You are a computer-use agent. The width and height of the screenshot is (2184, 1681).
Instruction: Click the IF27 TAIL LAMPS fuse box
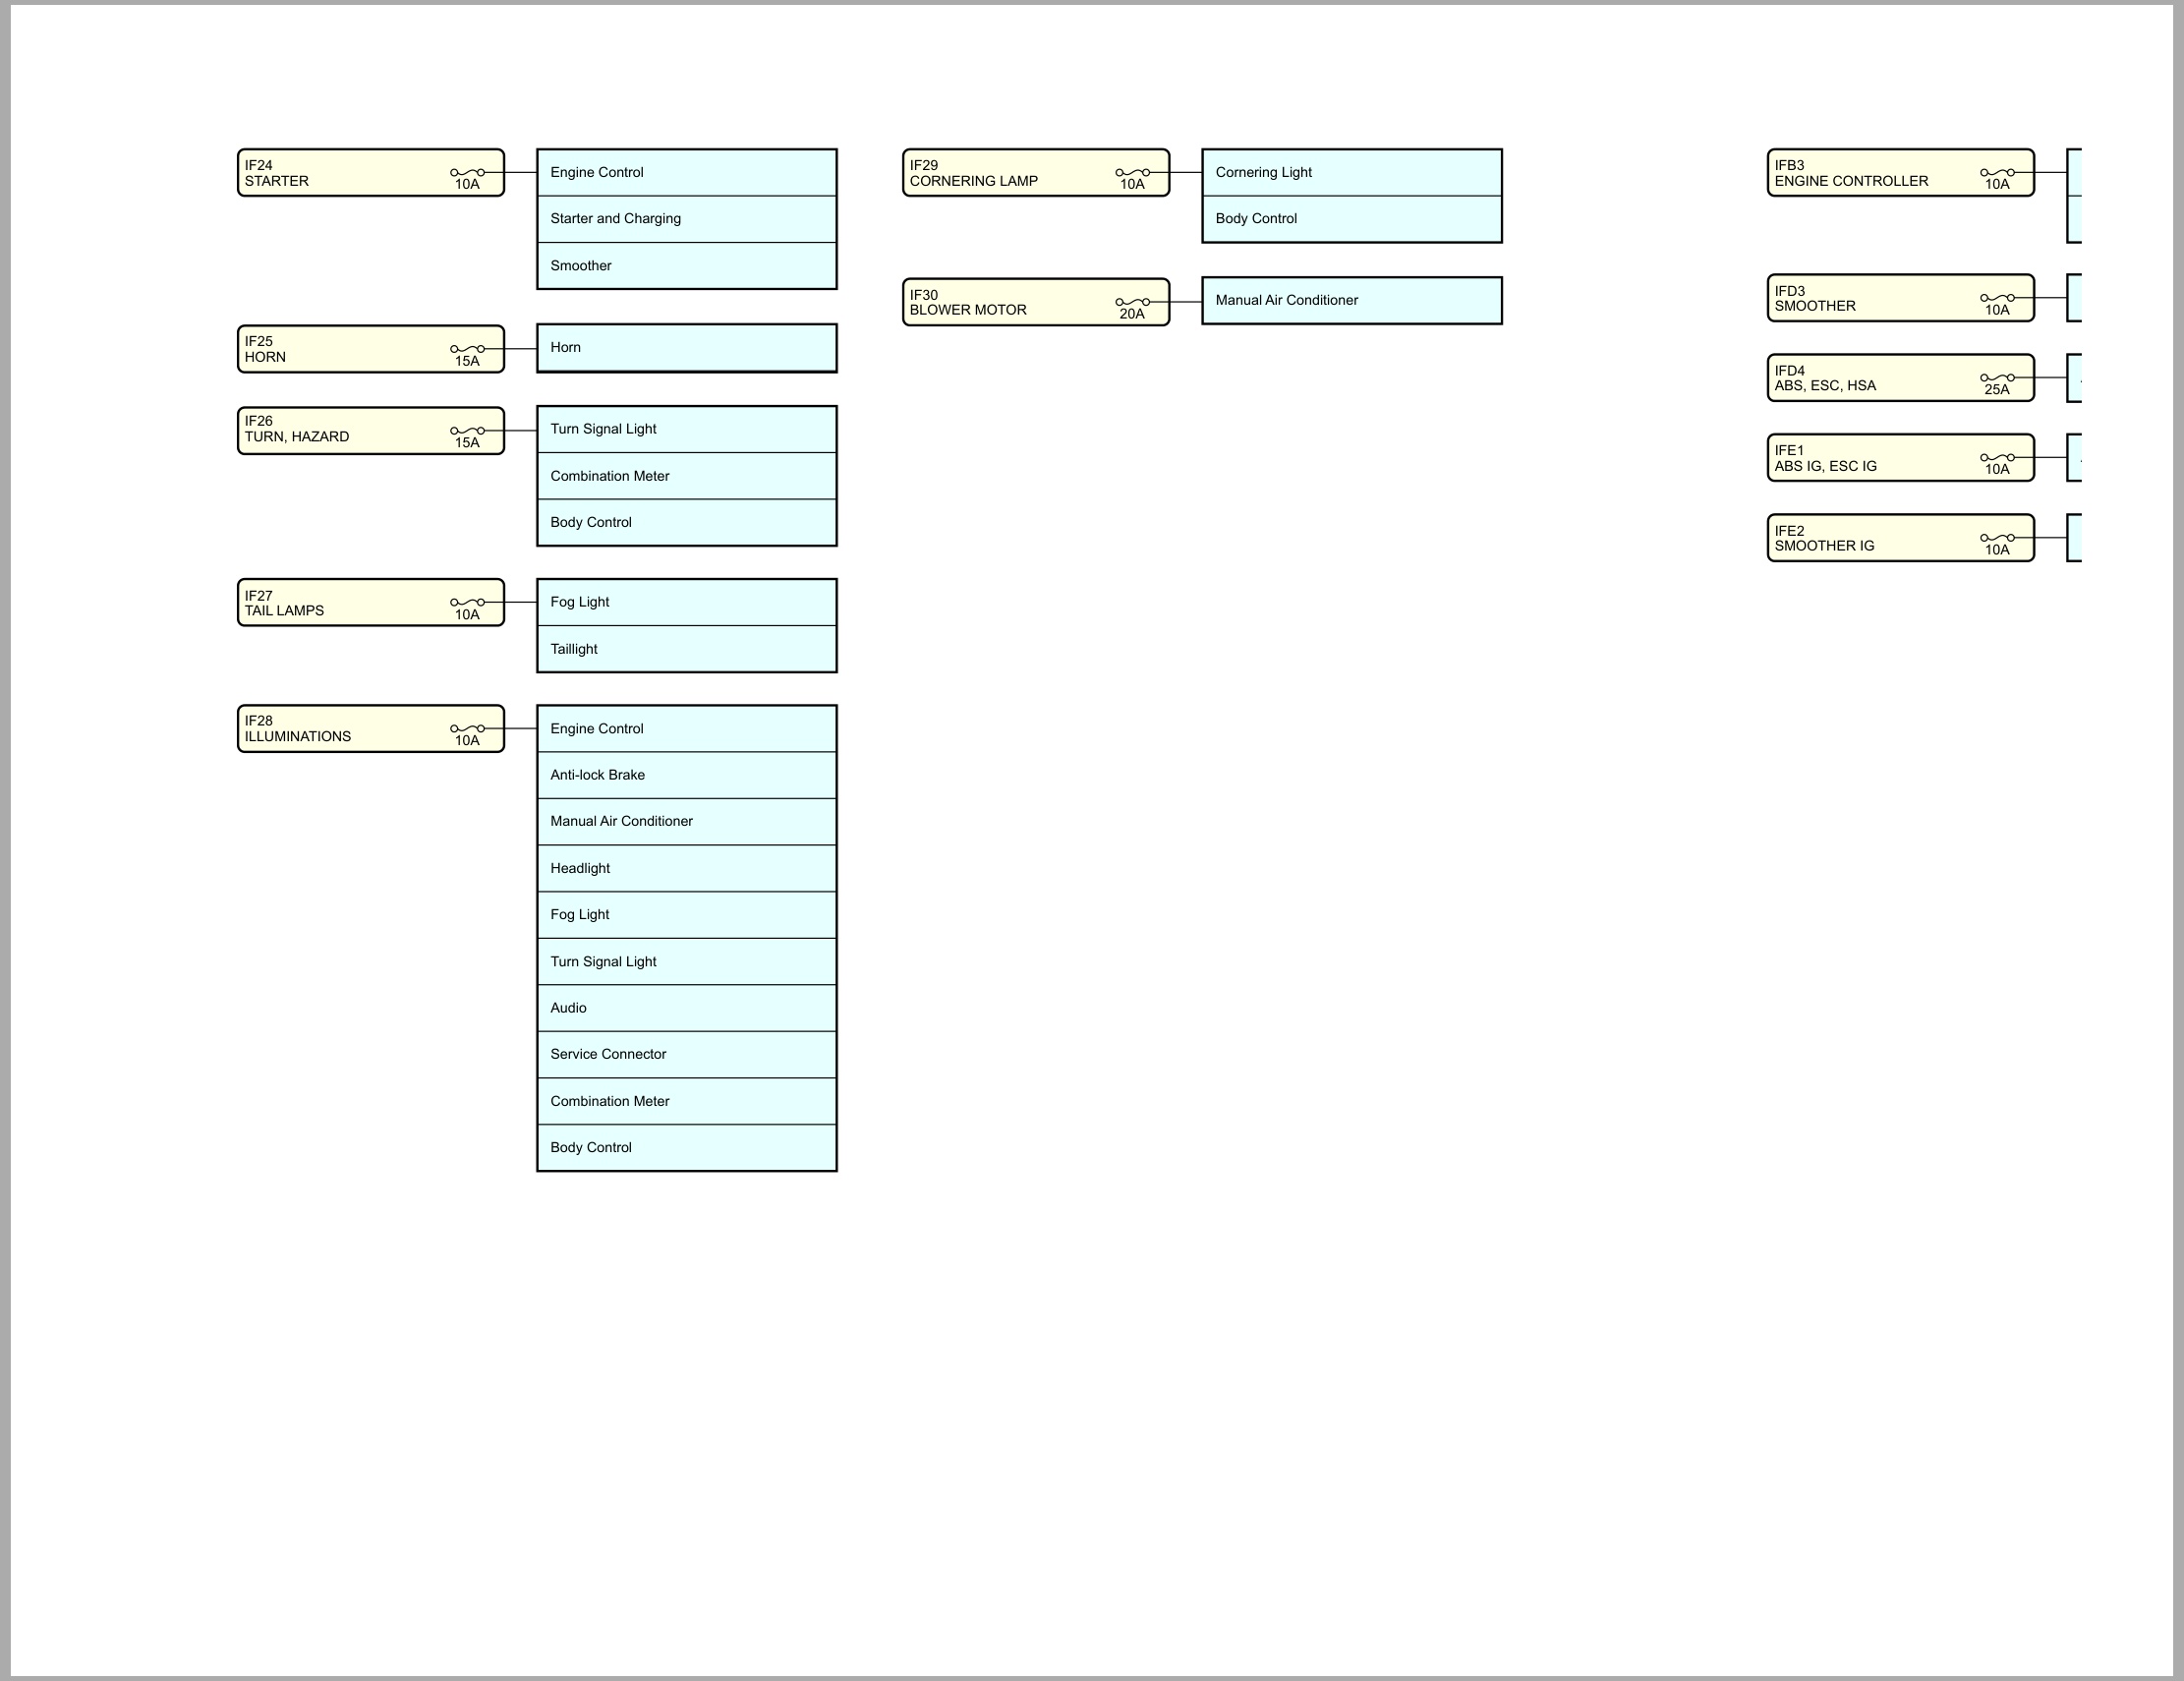pos(371,603)
